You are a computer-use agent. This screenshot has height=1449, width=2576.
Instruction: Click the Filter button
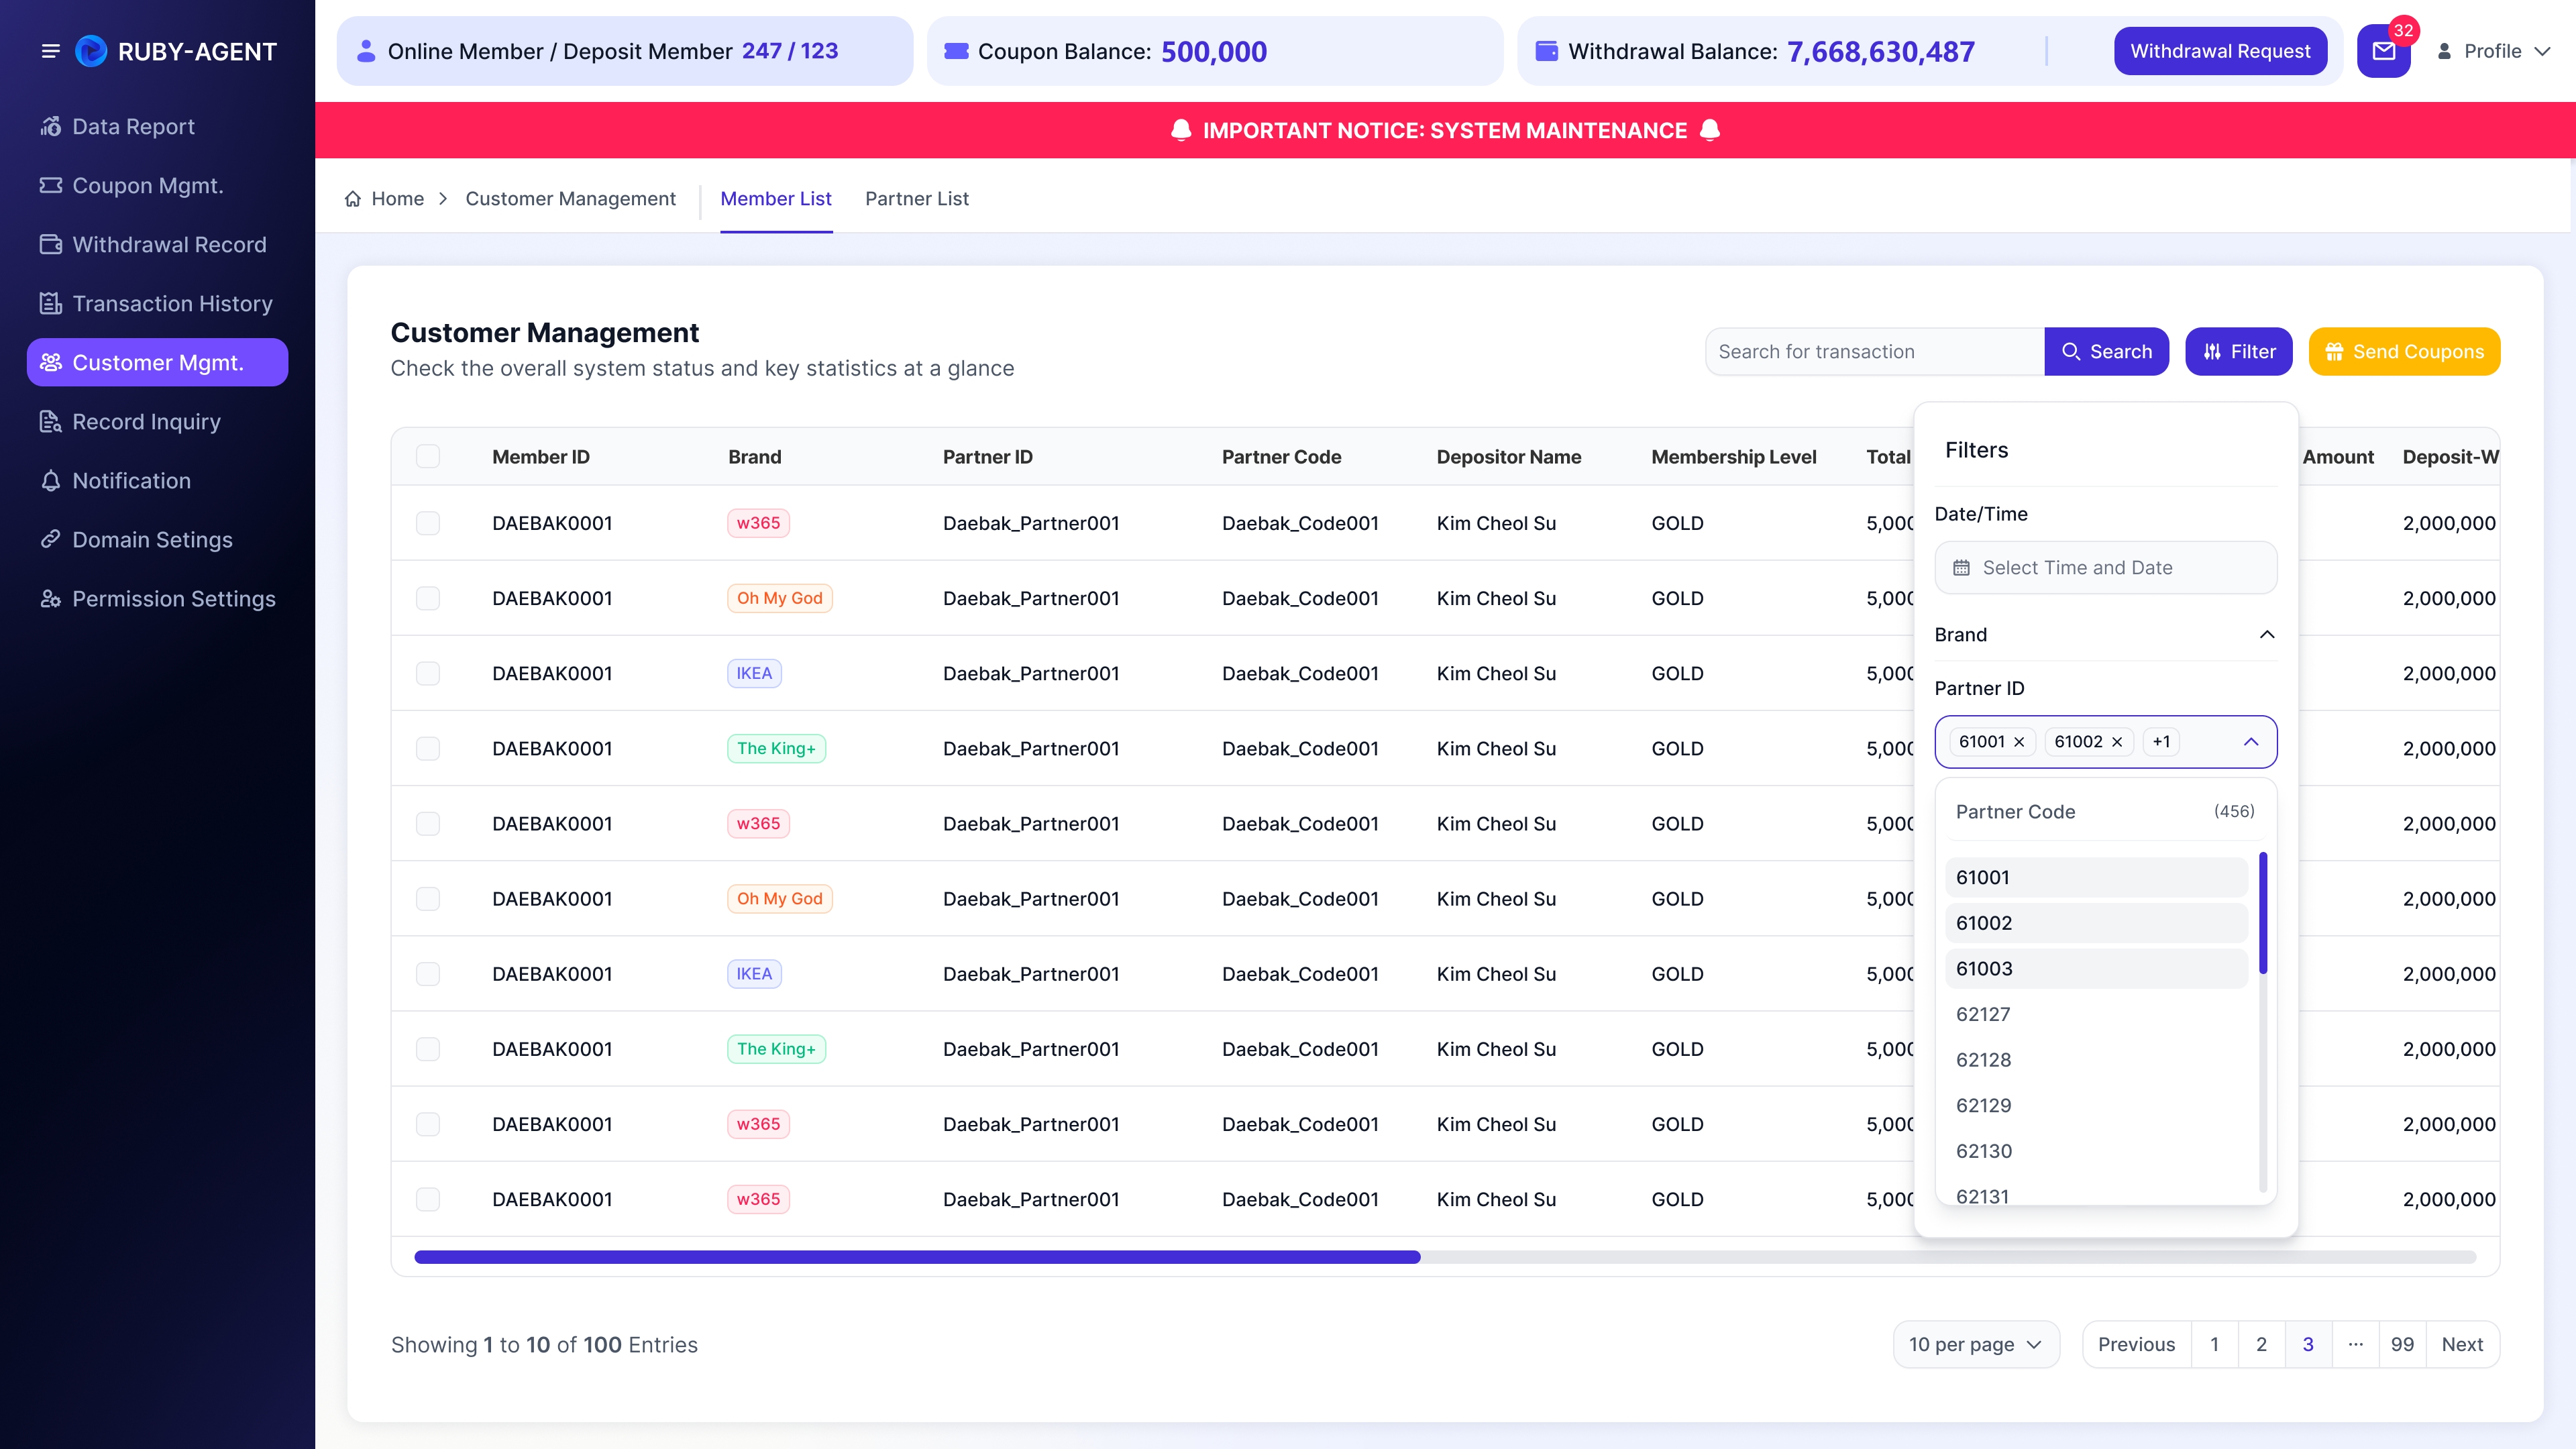point(2239,352)
